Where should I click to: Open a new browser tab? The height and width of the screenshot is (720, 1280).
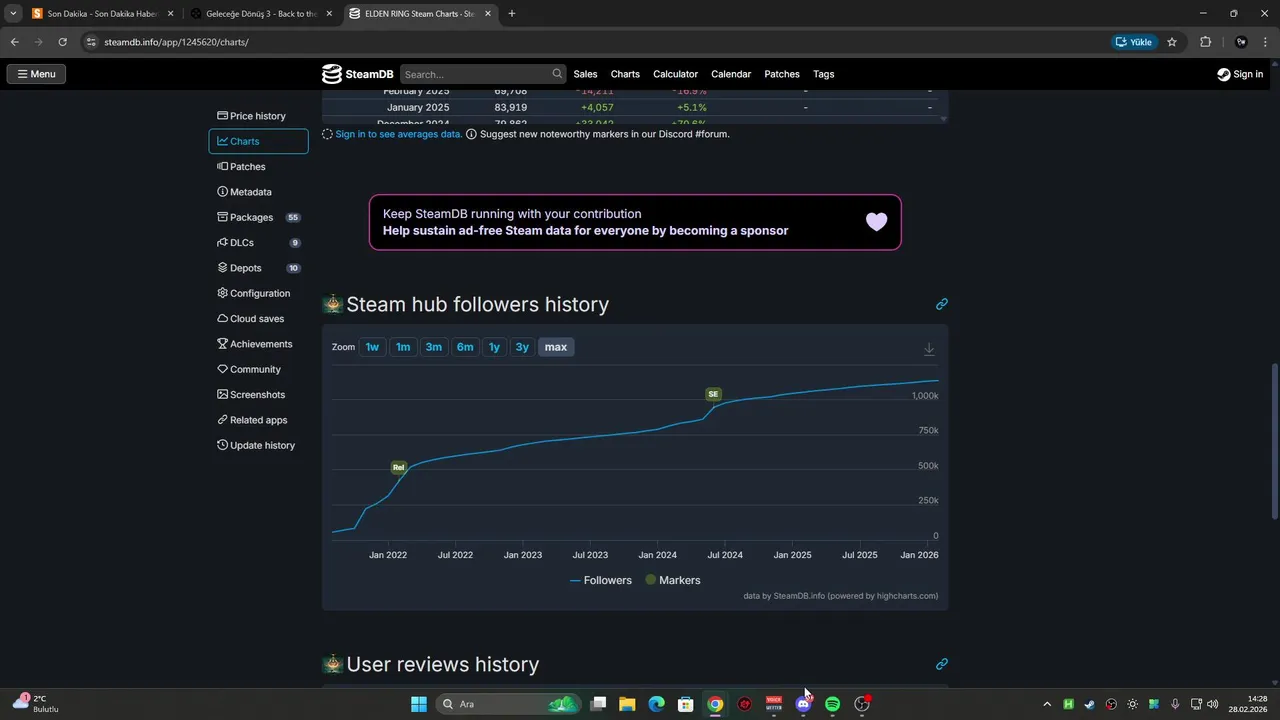click(512, 14)
